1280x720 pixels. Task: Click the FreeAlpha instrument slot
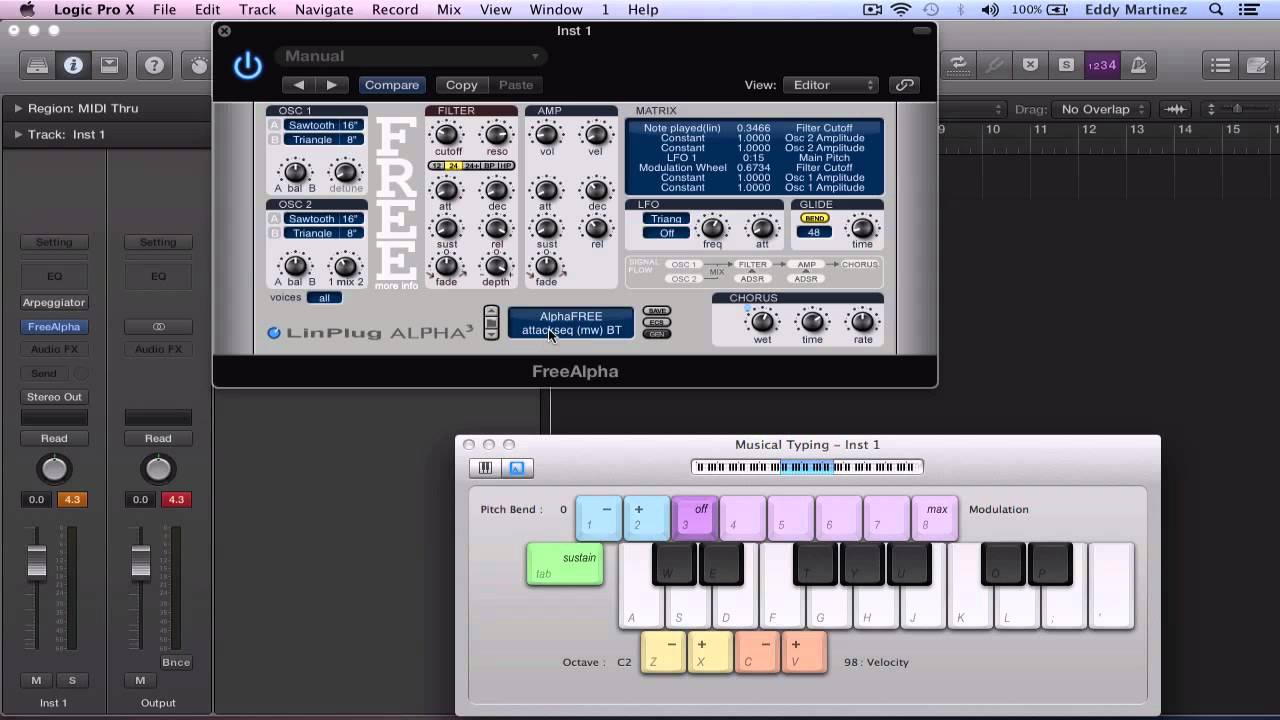[x=54, y=327]
